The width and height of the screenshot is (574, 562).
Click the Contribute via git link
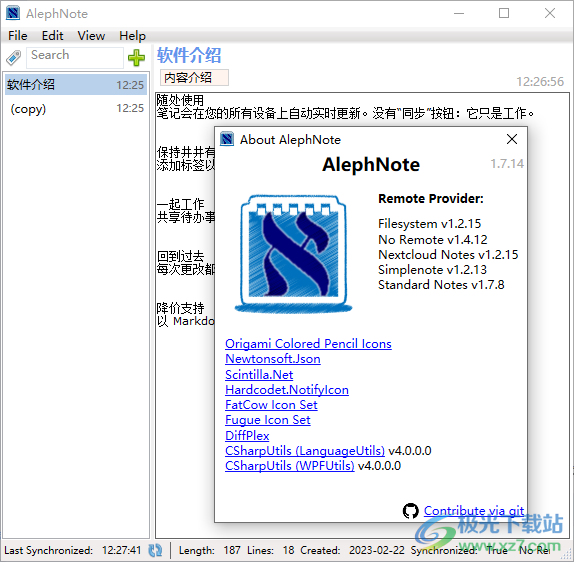click(474, 510)
